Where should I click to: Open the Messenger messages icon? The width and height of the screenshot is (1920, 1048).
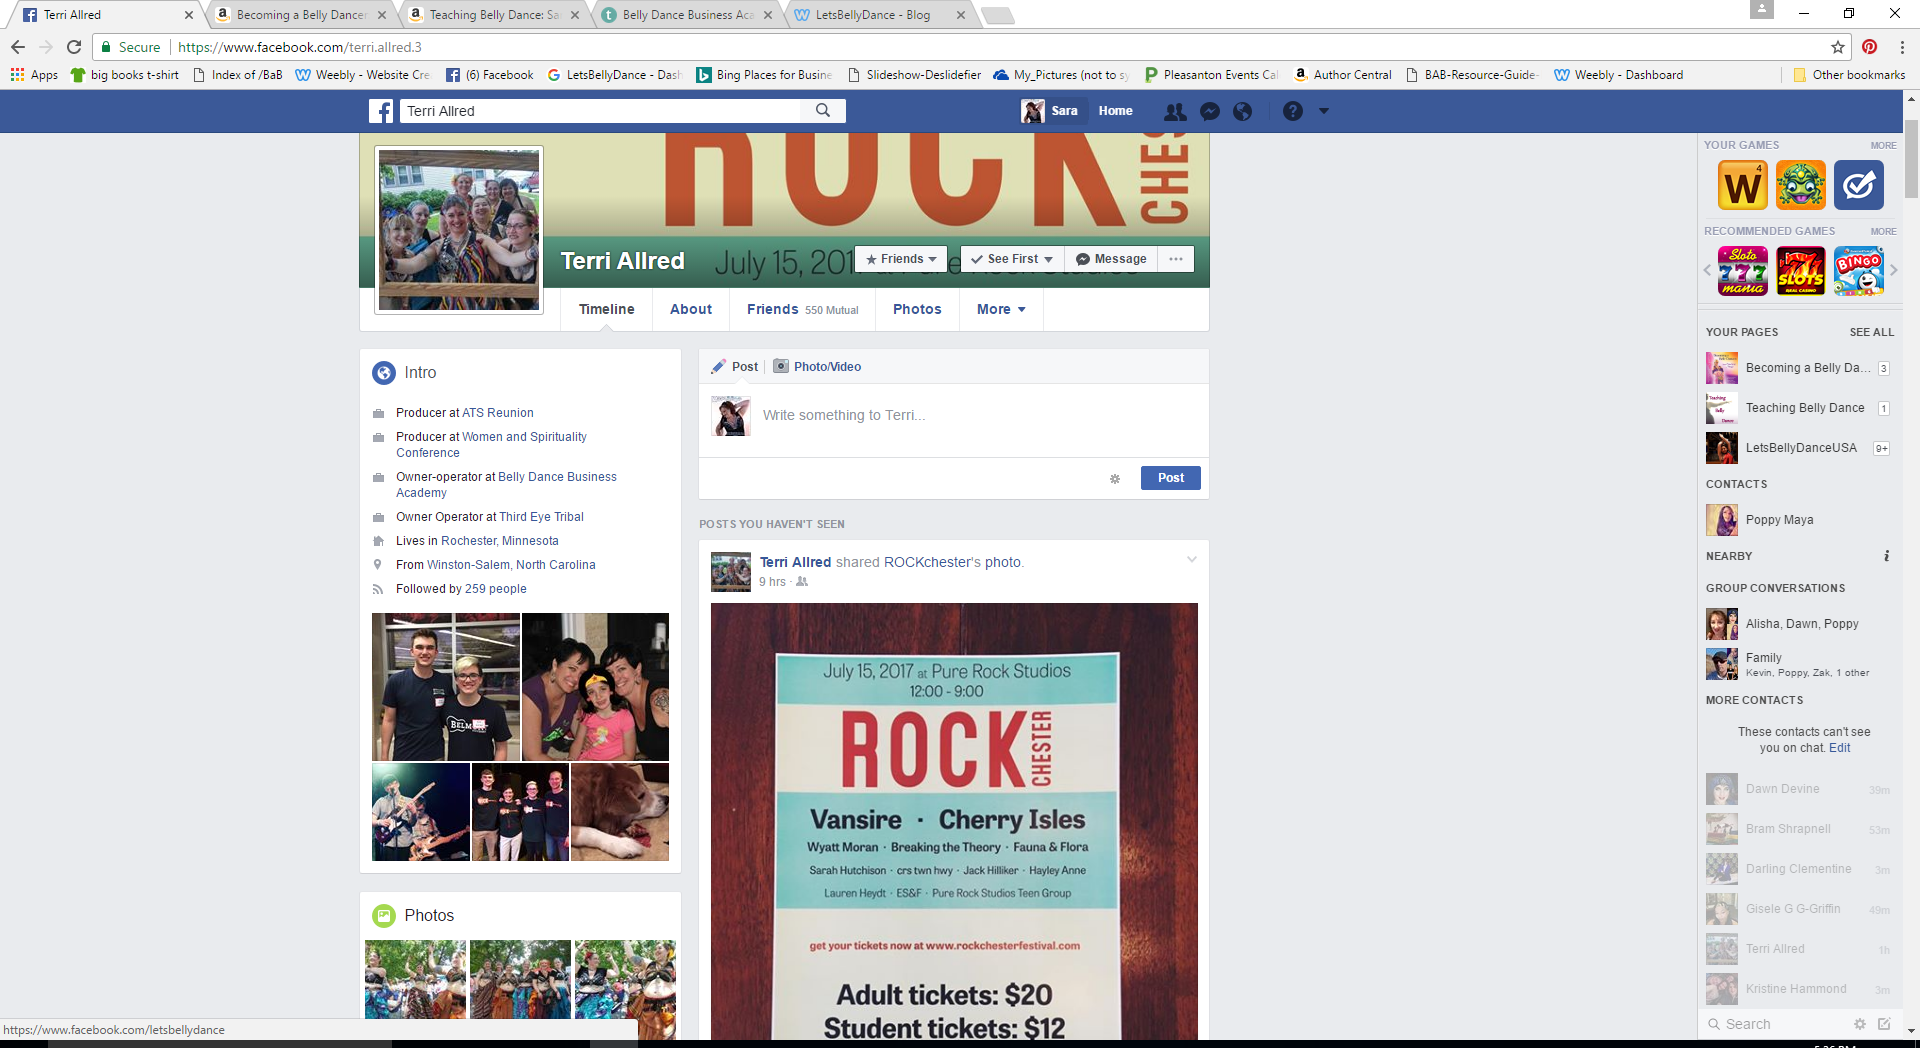[x=1209, y=111]
